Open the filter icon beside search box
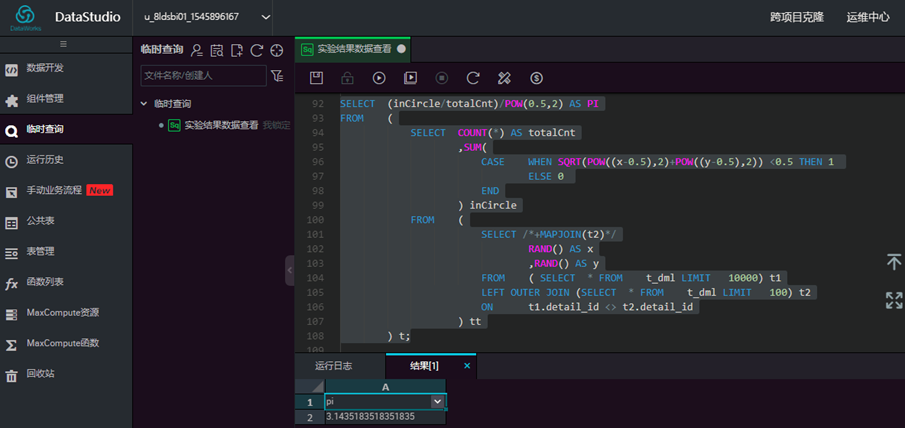This screenshot has width=905, height=428. [277, 76]
